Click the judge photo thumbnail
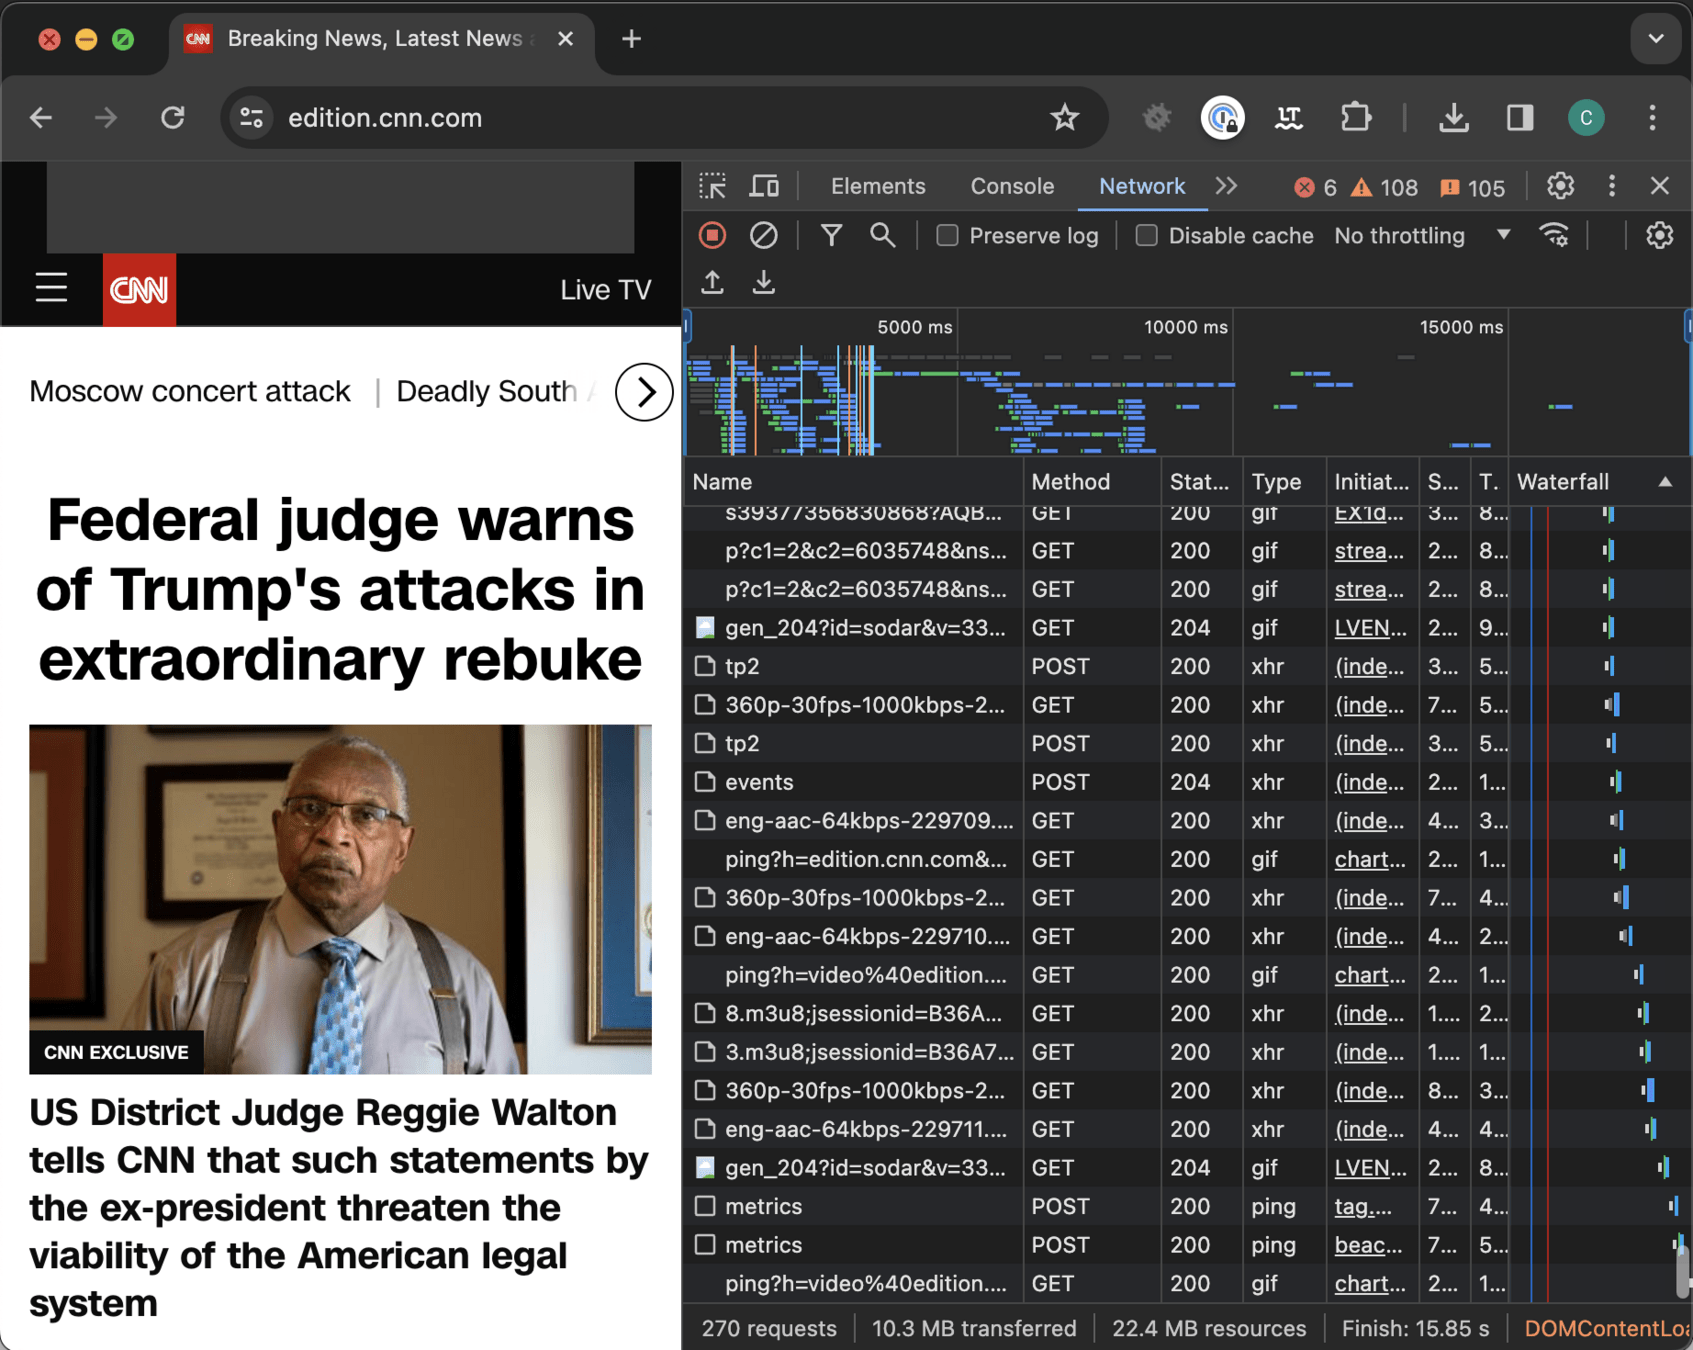 pyautogui.click(x=340, y=899)
